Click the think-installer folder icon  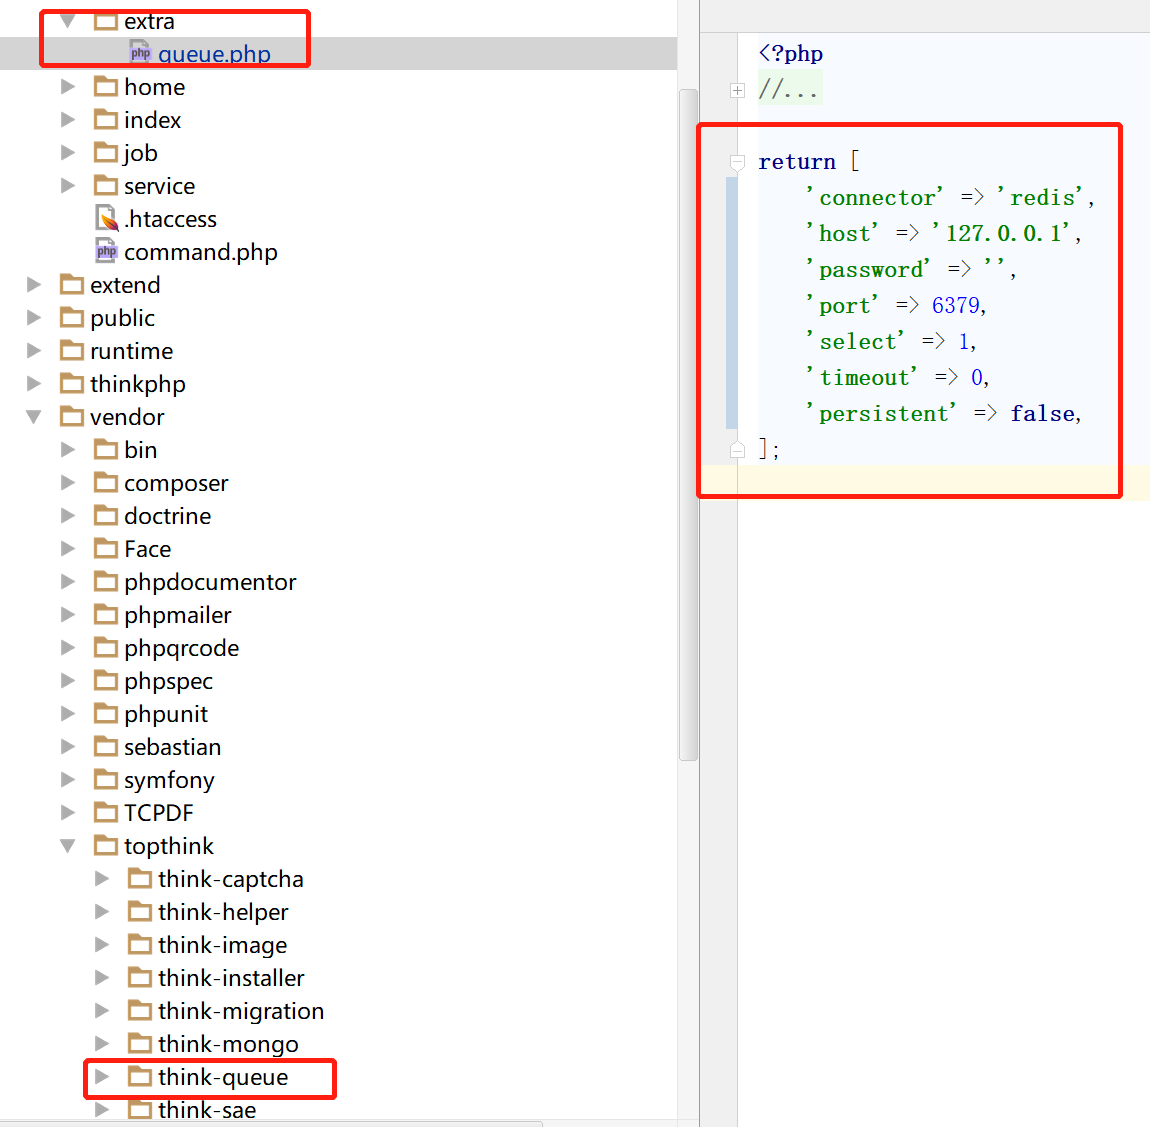coord(140,977)
